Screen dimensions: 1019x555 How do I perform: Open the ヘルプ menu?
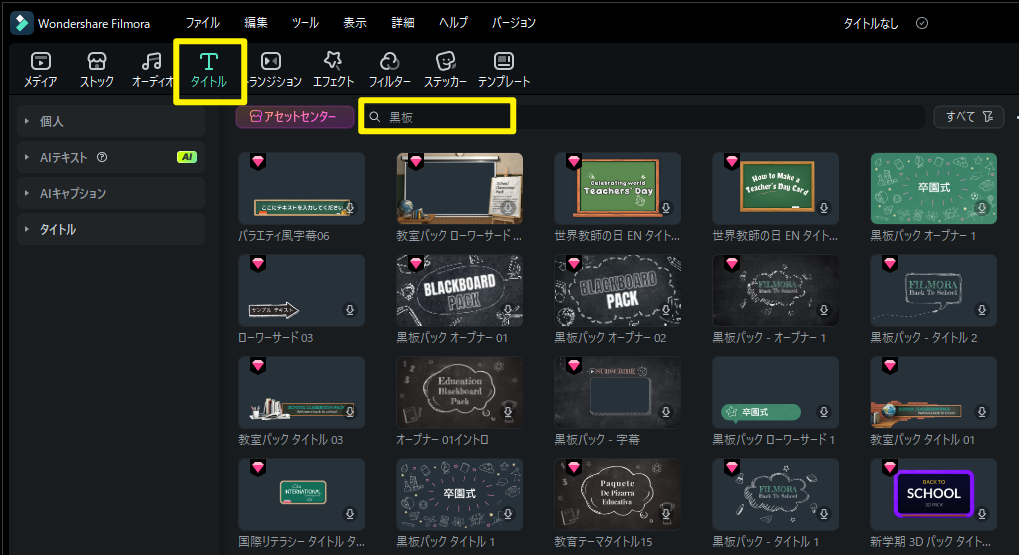click(453, 23)
